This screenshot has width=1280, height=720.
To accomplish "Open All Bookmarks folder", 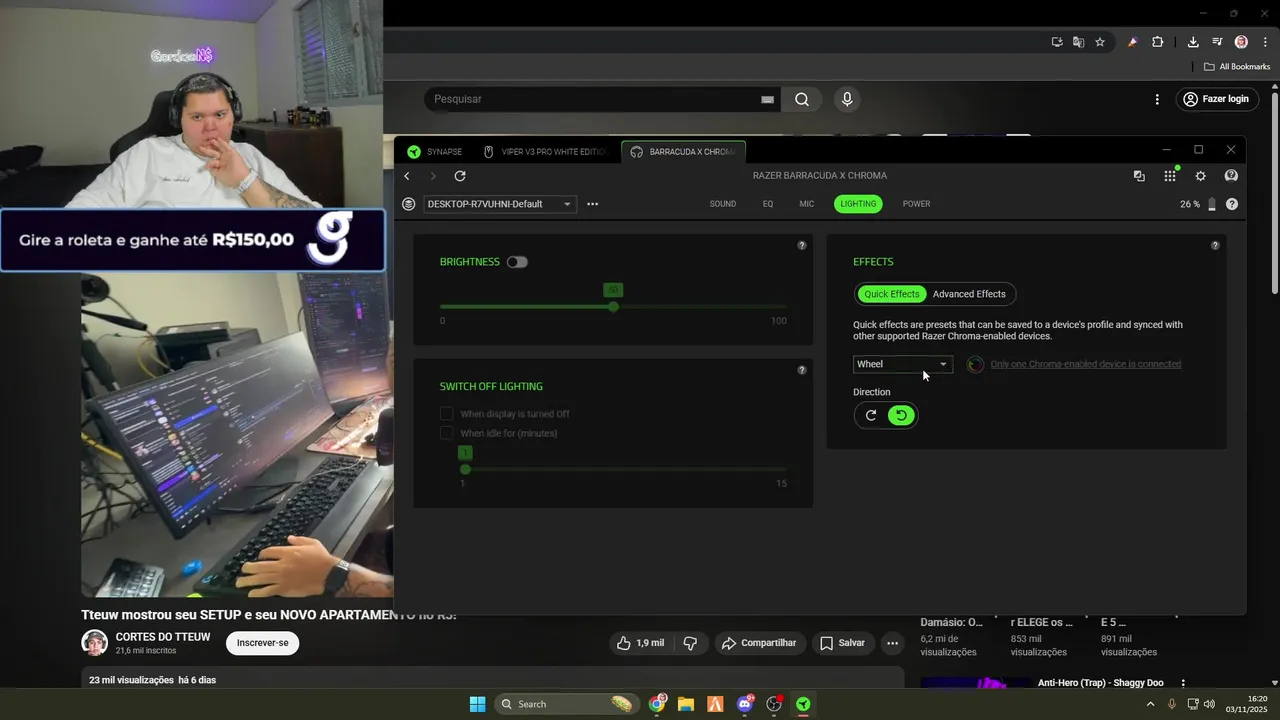I will click(1237, 67).
